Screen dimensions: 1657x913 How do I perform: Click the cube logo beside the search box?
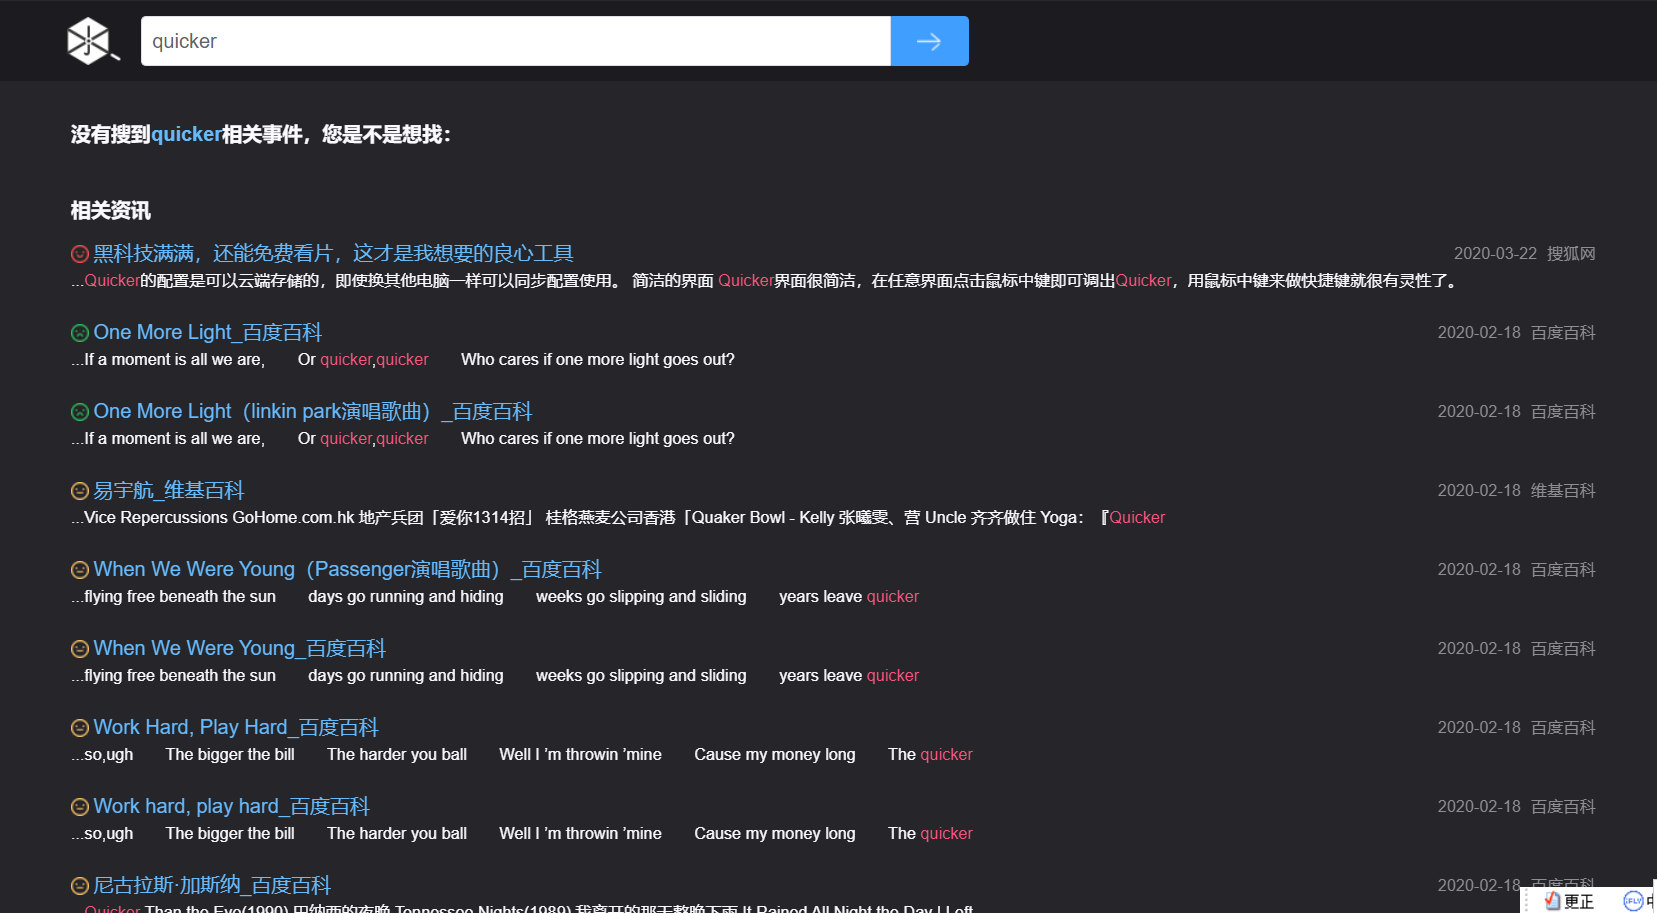click(x=91, y=41)
